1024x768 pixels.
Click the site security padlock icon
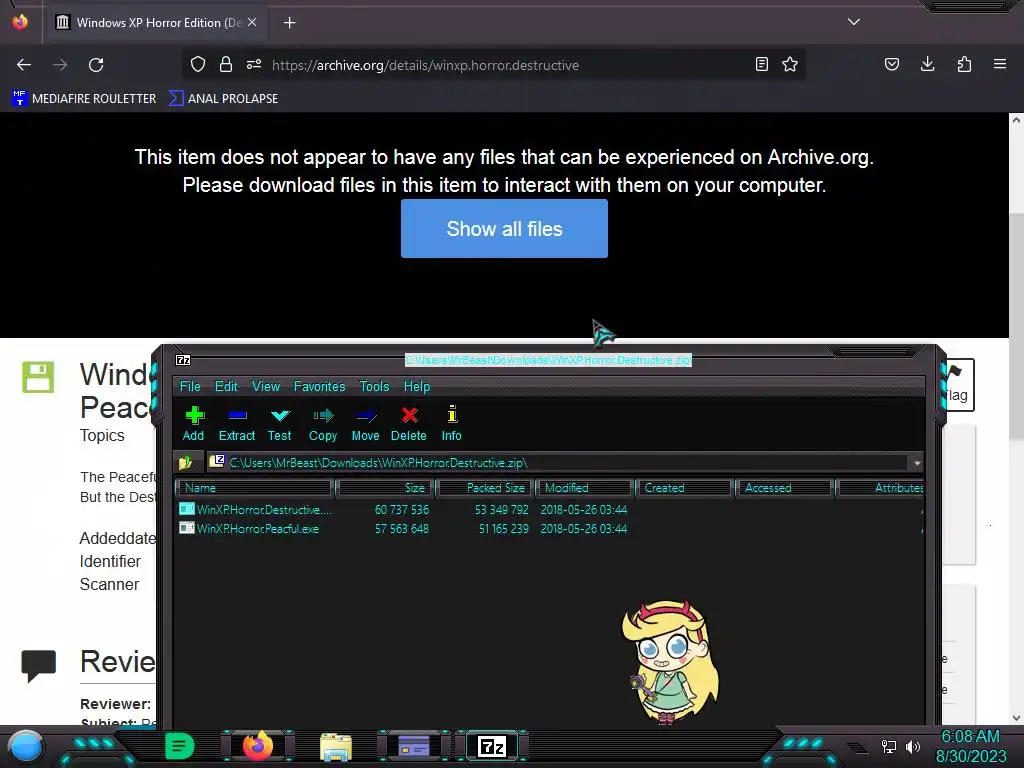coord(226,64)
